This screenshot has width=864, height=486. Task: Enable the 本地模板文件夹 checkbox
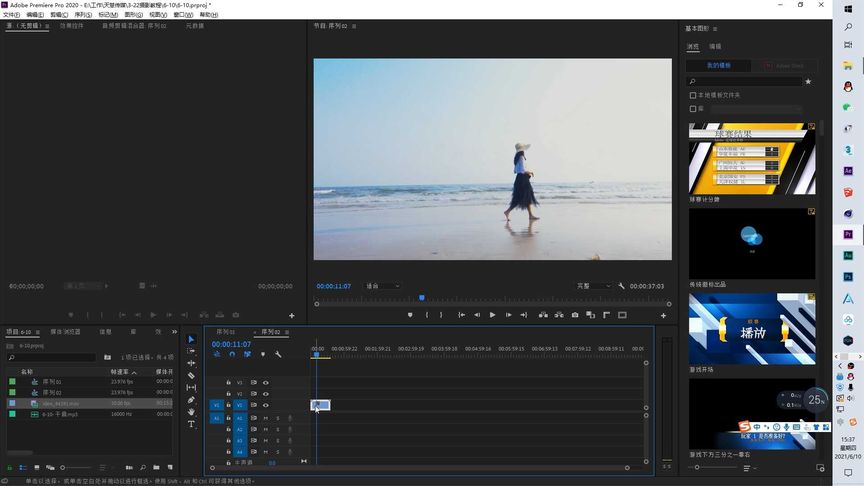[693, 95]
